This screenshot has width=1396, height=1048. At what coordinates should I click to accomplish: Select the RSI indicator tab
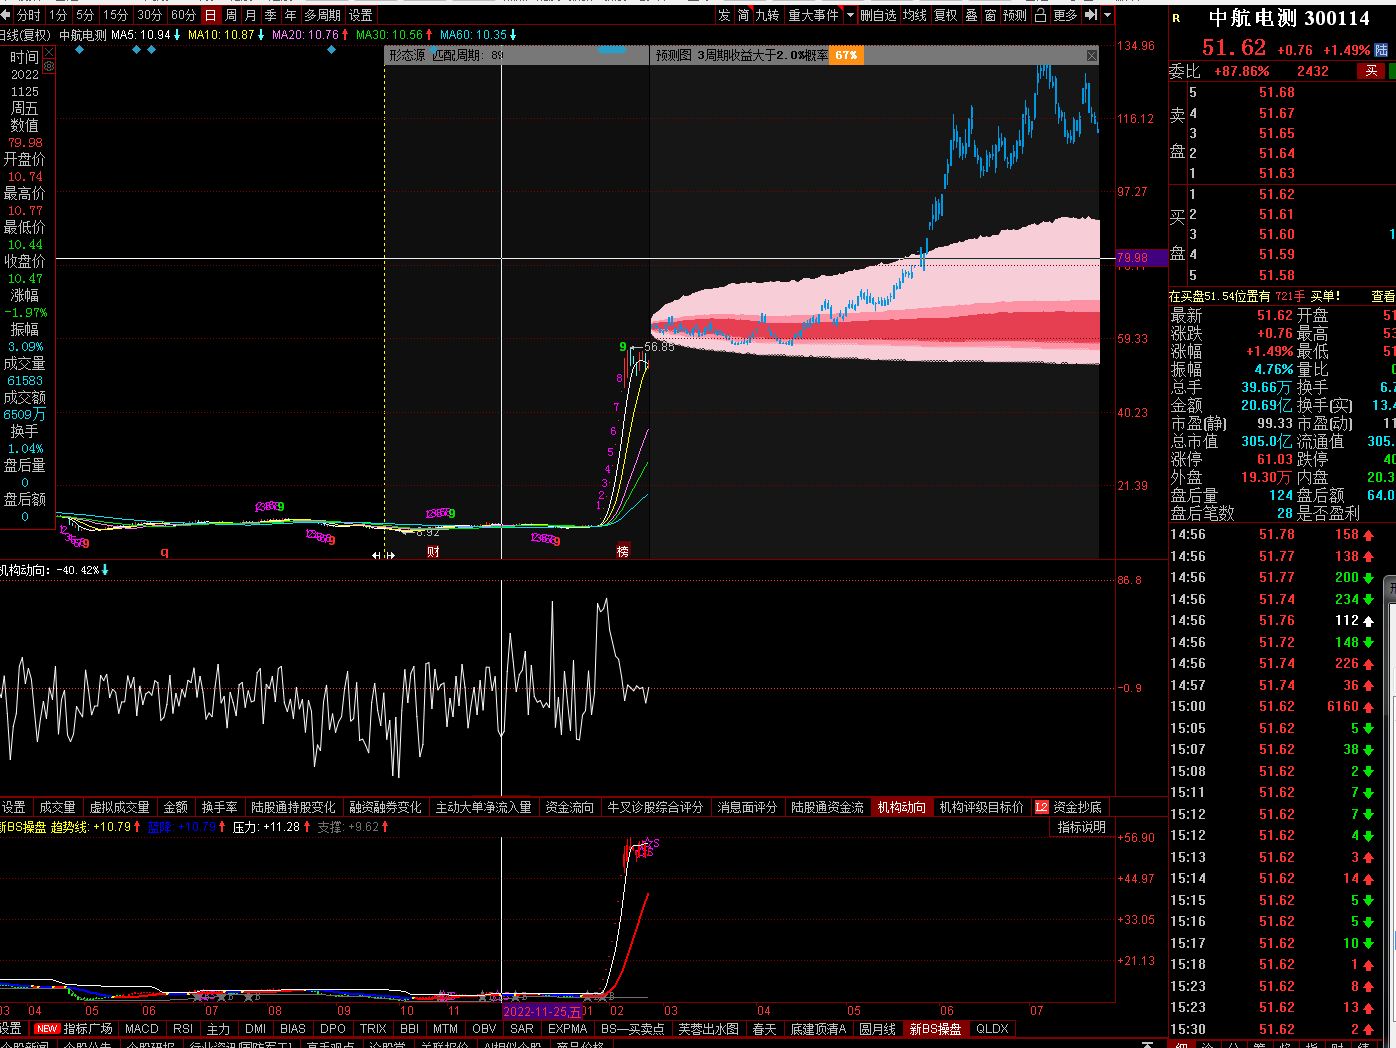[183, 1028]
